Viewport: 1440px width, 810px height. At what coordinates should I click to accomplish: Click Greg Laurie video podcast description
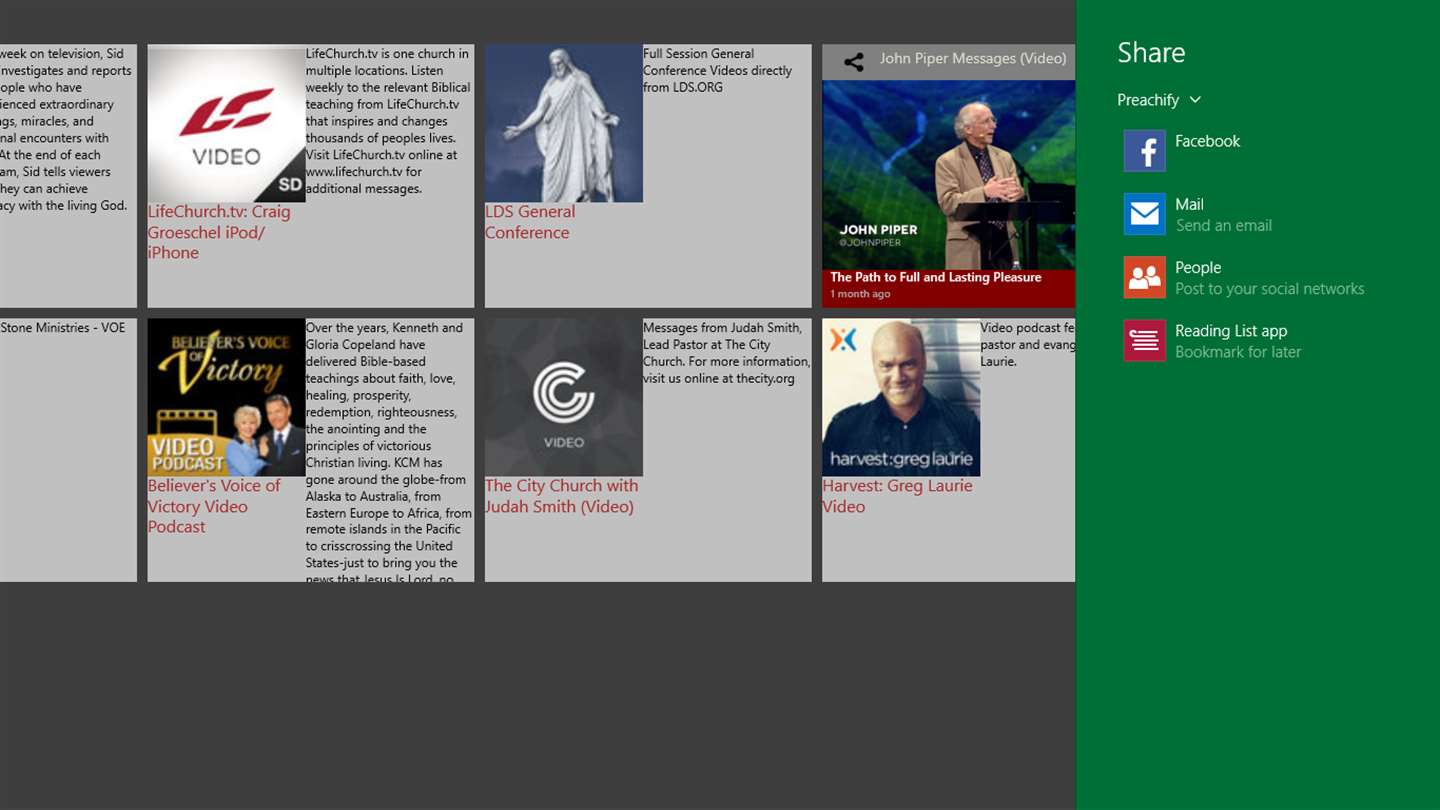[x=1027, y=344]
